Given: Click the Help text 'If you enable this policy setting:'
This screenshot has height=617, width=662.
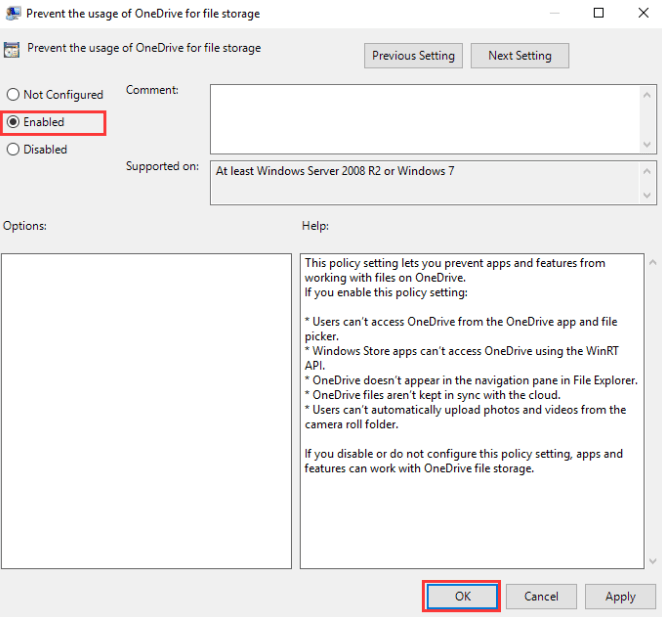Looking at the screenshot, I should (x=386, y=292).
